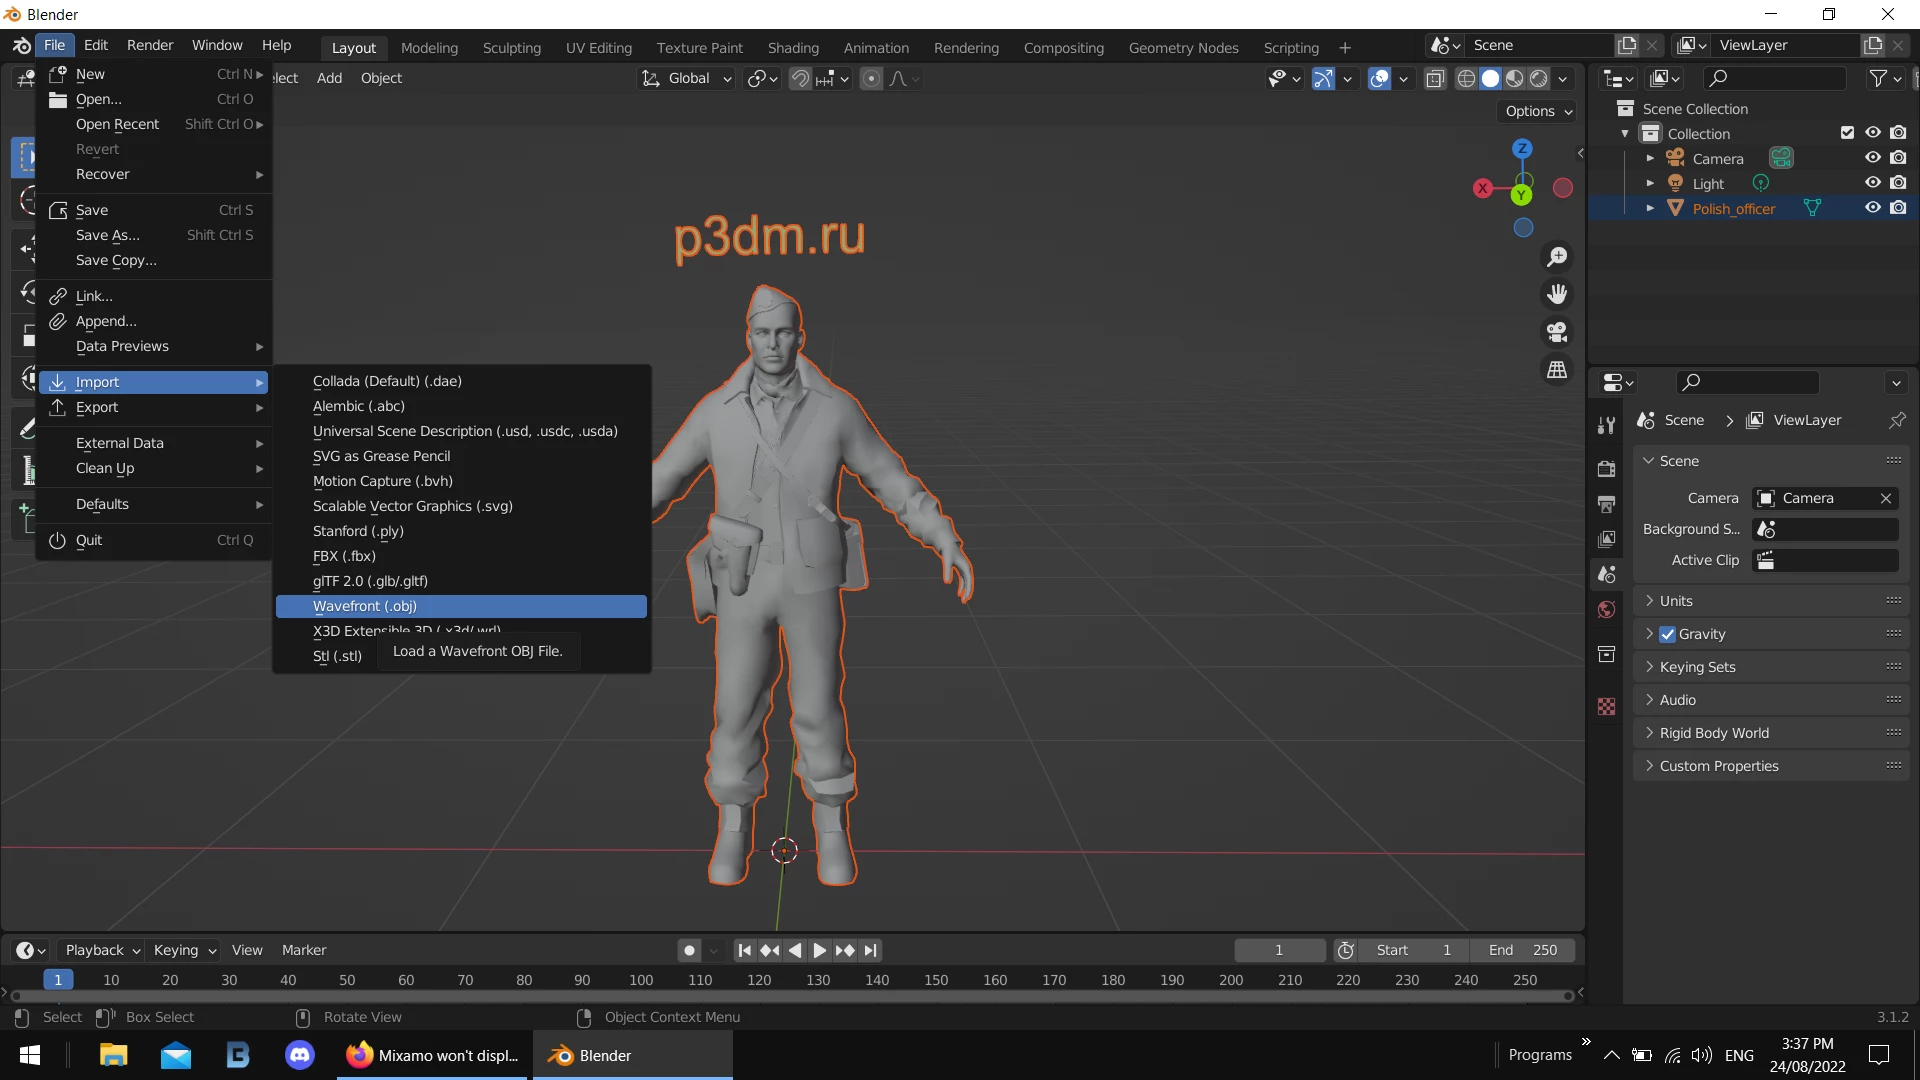Jump to the timeline's first frame
This screenshot has height=1080, width=1920.
point(744,950)
